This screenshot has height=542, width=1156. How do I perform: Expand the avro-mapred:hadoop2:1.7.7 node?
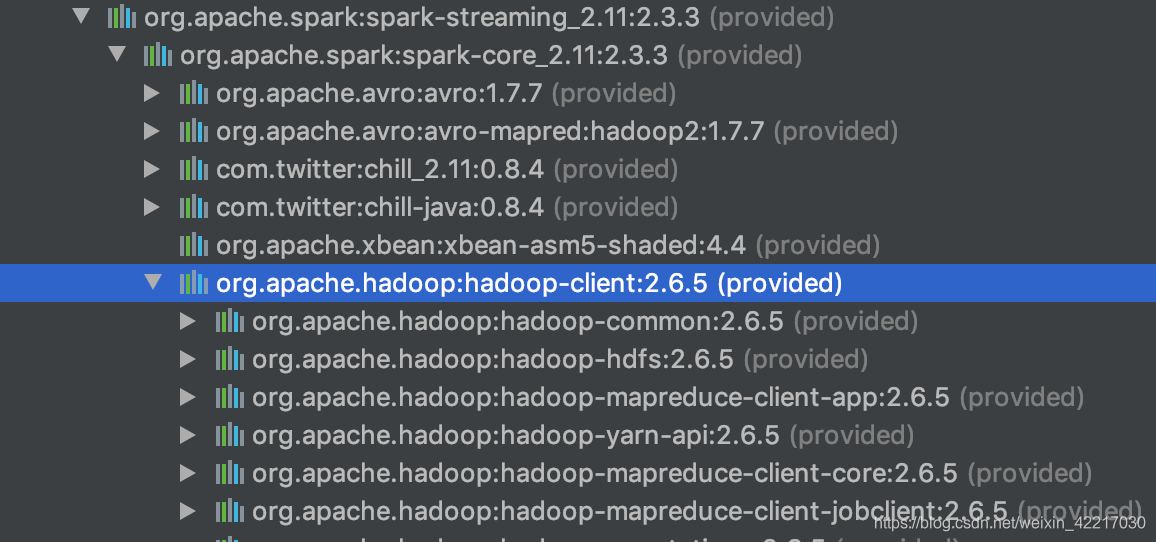(152, 131)
